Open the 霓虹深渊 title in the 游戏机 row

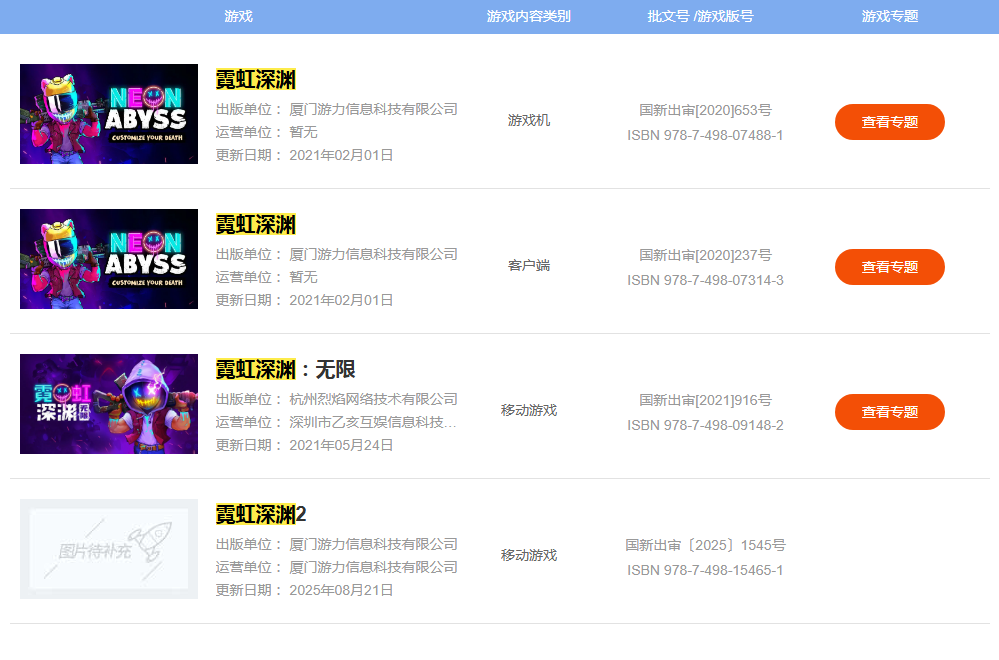click(255, 80)
